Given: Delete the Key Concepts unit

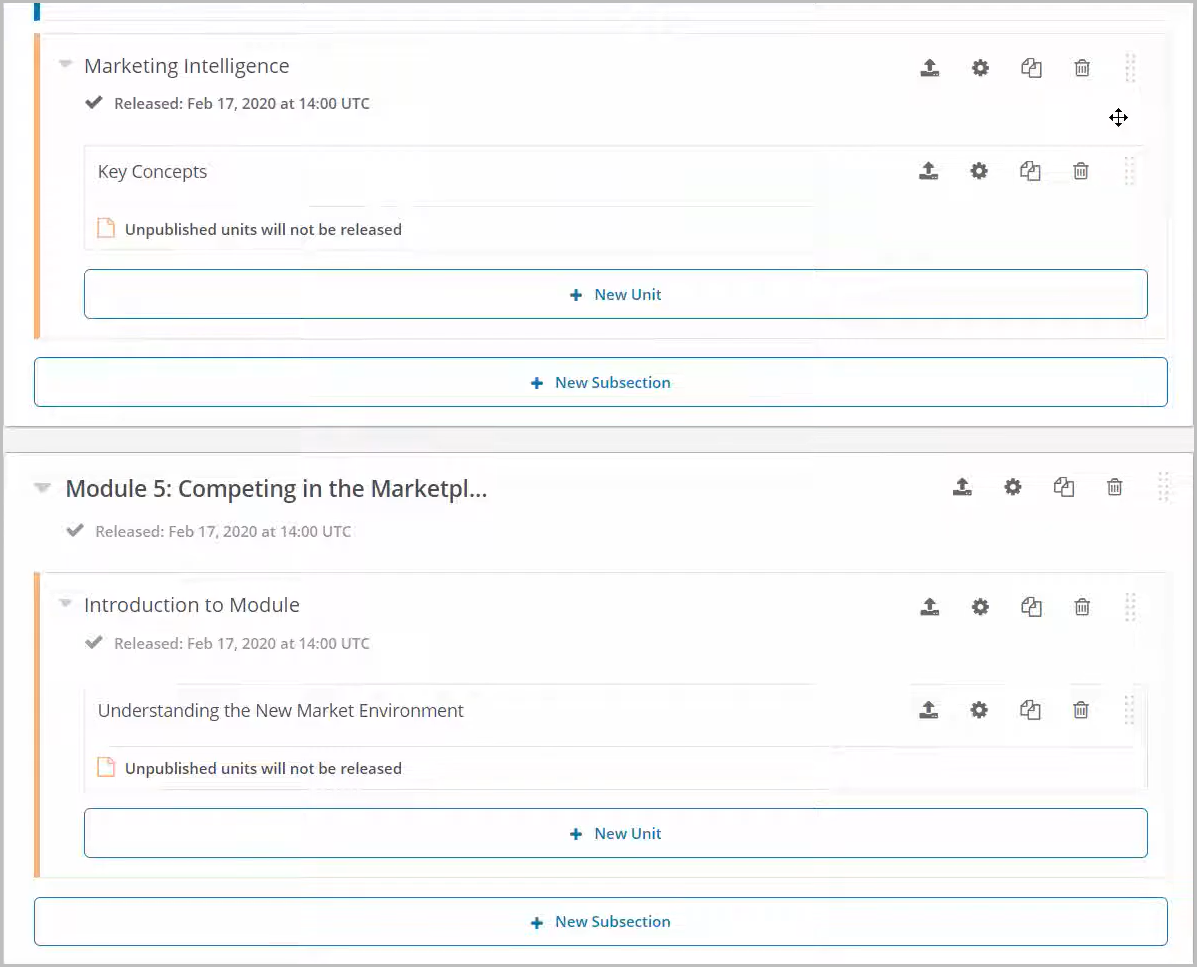Looking at the screenshot, I should pos(1081,171).
